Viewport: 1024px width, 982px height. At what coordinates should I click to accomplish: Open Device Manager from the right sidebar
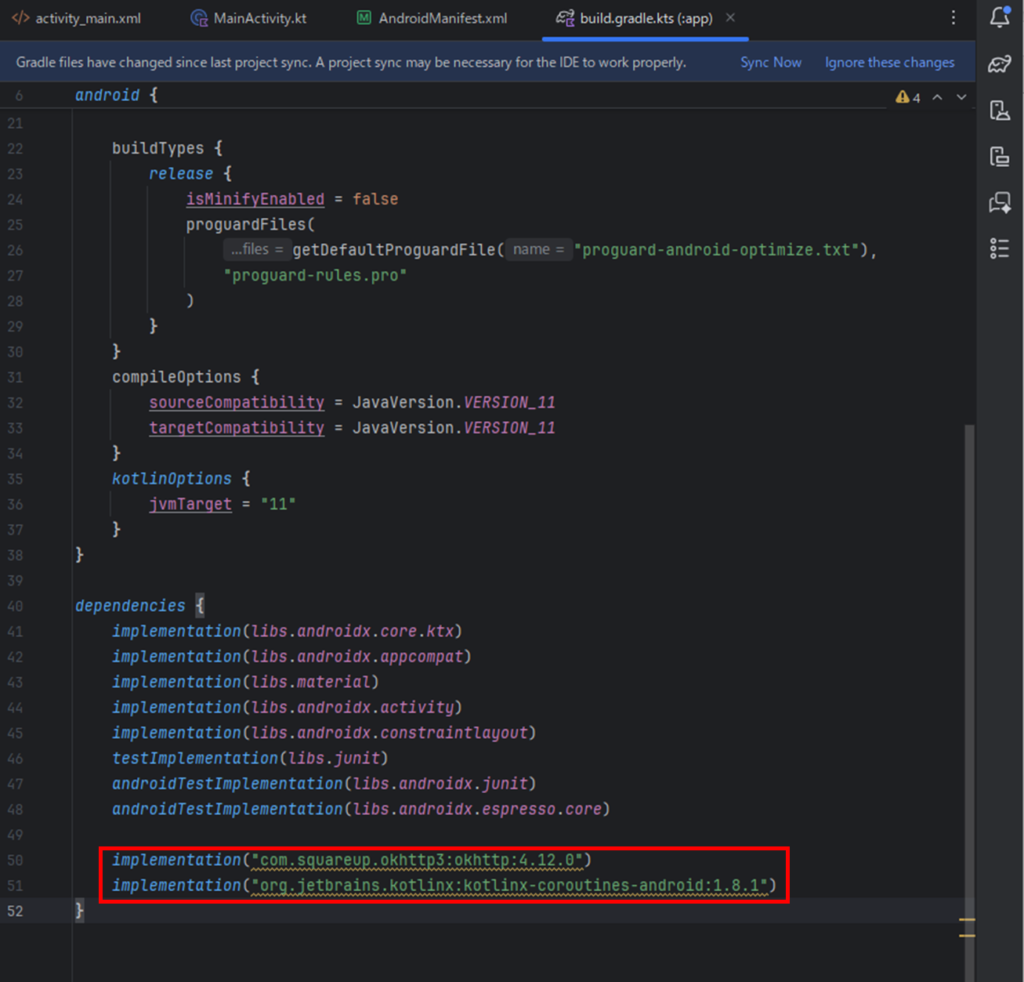tap(999, 110)
